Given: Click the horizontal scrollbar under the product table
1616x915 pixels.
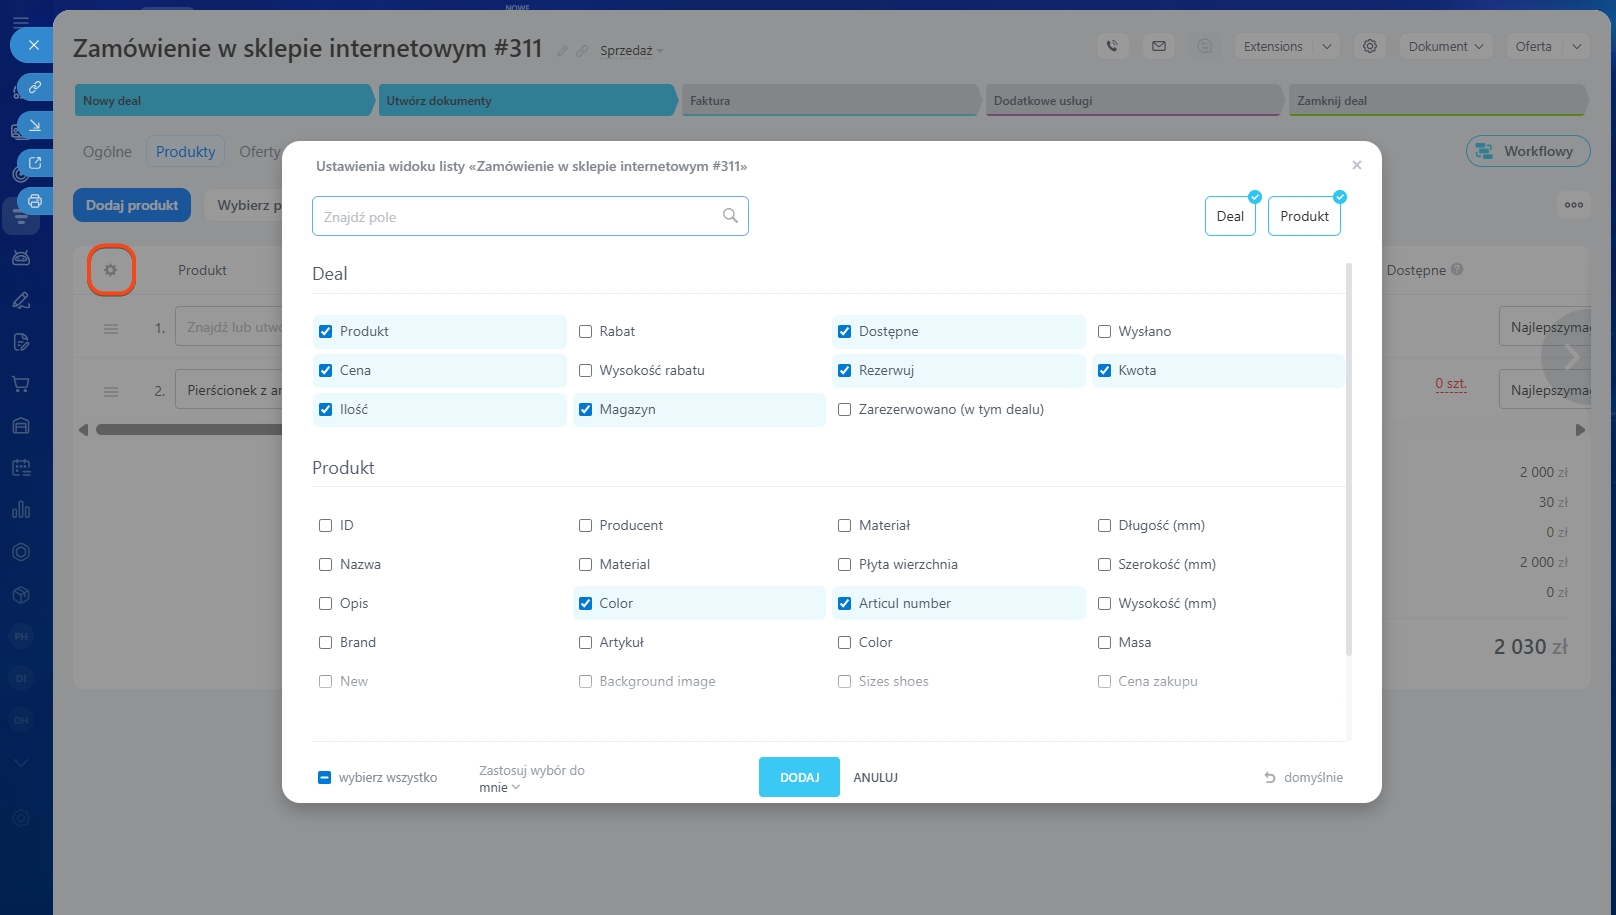Looking at the screenshot, I should (x=190, y=430).
